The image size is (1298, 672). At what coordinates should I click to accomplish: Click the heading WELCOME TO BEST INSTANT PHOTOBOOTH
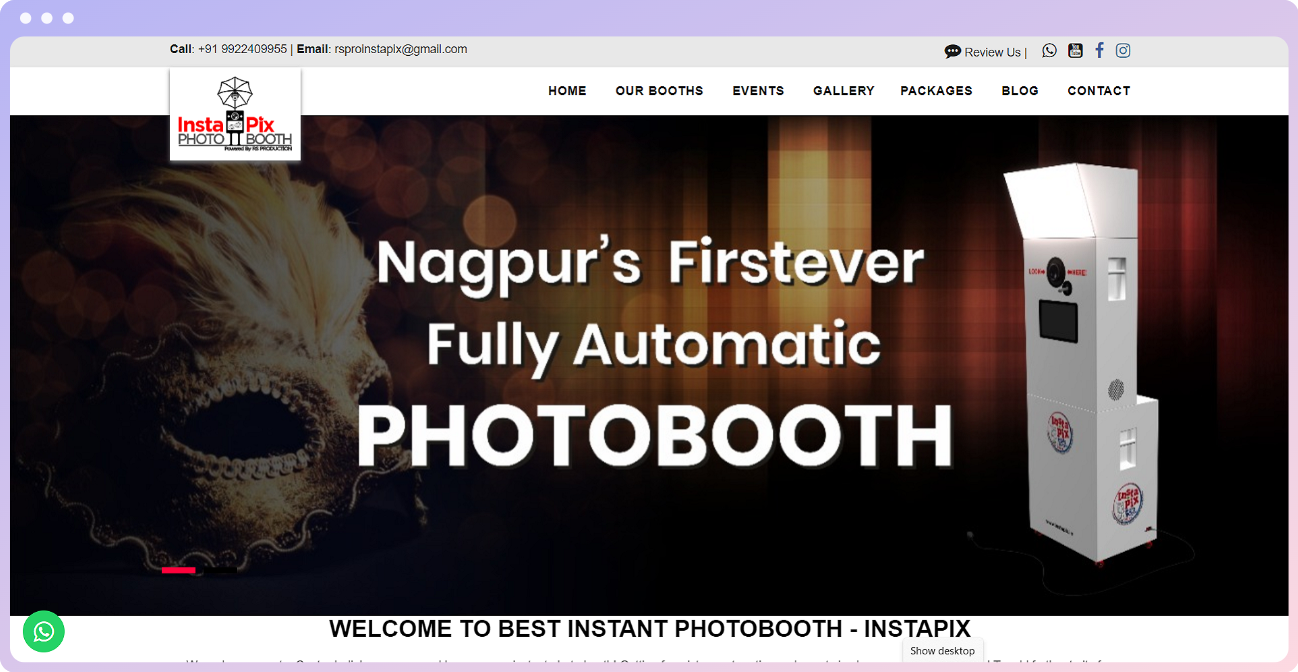[x=650, y=629]
